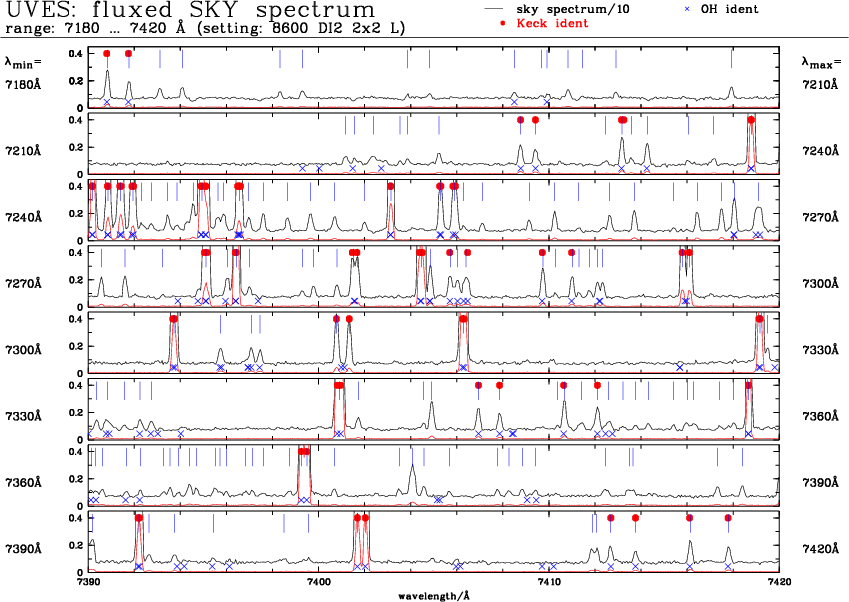This screenshot has width=849, height=602.
Task: Click the left label 7330Å
Action: point(23,416)
